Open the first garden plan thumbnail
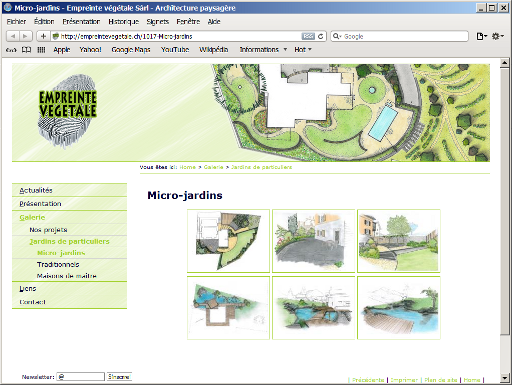This screenshot has width=512, height=385. tap(228, 241)
